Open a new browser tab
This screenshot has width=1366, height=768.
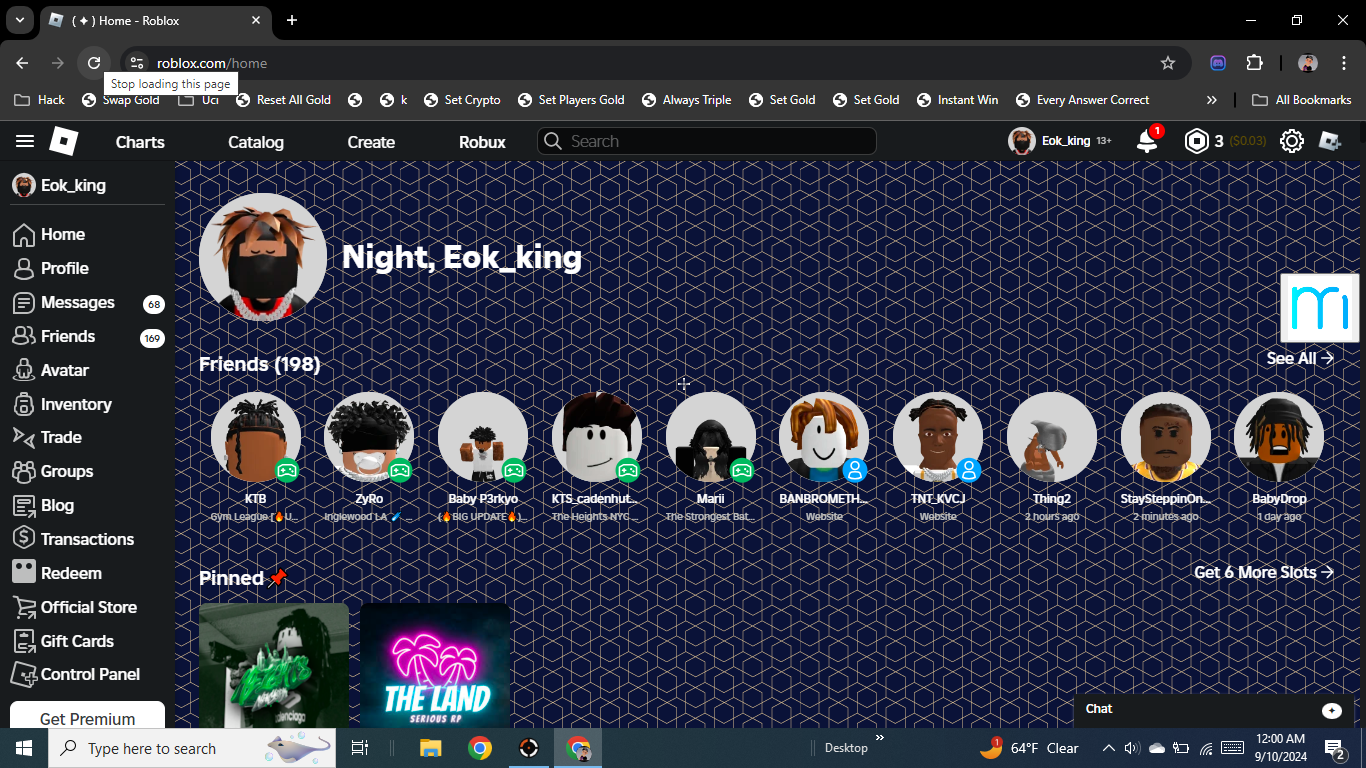coord(292,20)
